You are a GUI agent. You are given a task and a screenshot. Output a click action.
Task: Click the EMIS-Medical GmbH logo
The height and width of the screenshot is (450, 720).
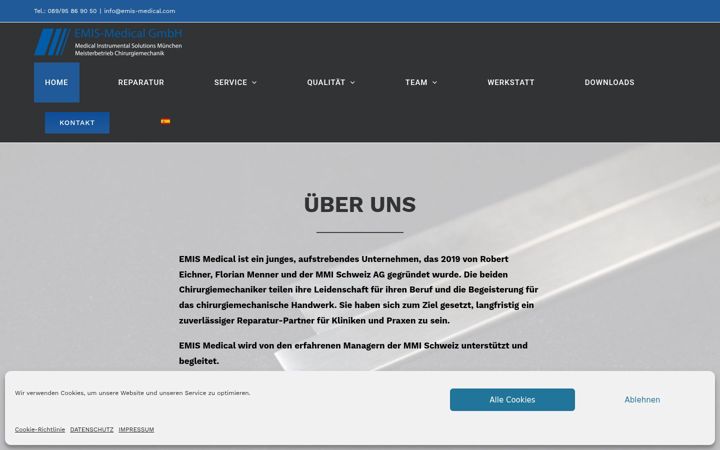point(108,42)
